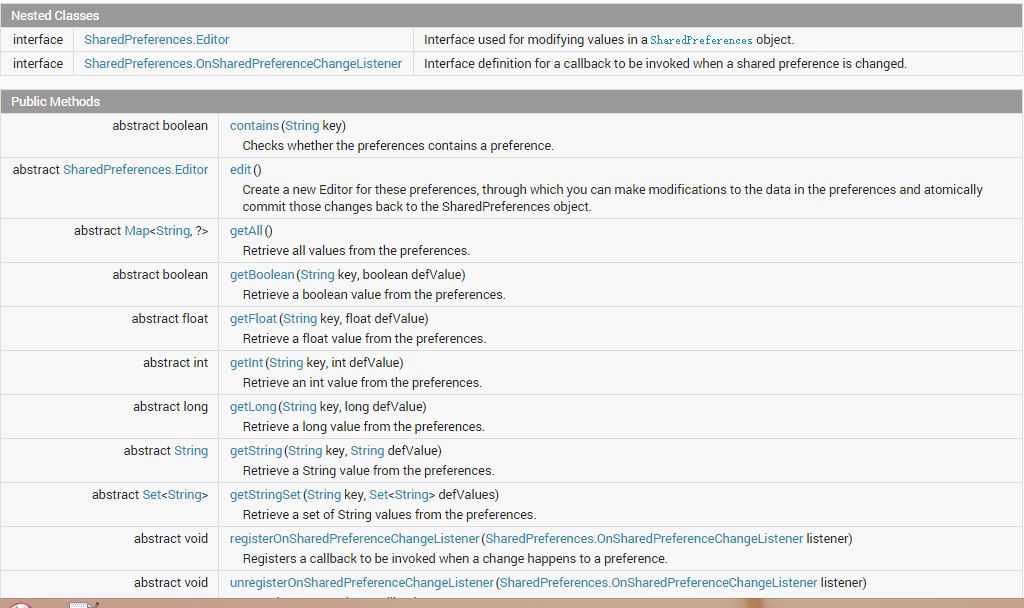The height and width of the screenshot is (608, 1024).
Task: Open unregisterOnSharedPreferenceChangeListener method link
Action: pyautogui.click(x=362, y=583)
